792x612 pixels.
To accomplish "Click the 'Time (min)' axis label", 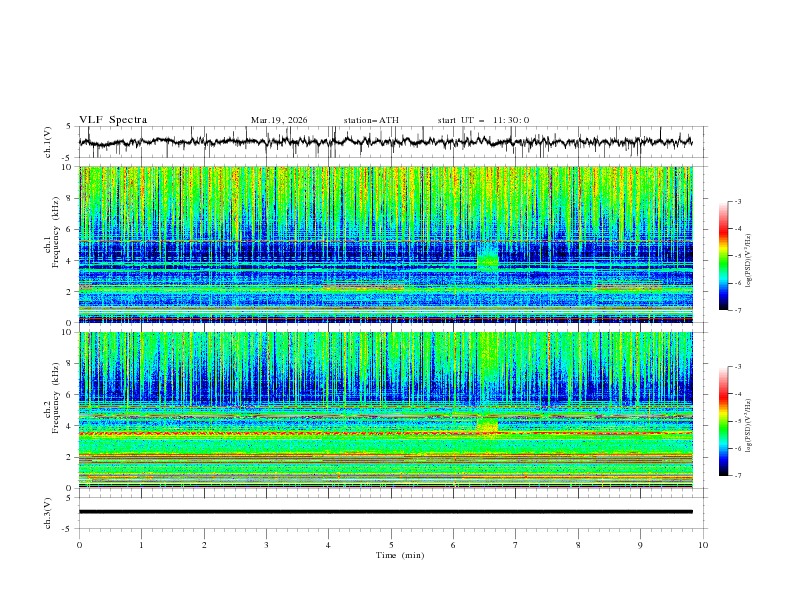I will point(400,555).
